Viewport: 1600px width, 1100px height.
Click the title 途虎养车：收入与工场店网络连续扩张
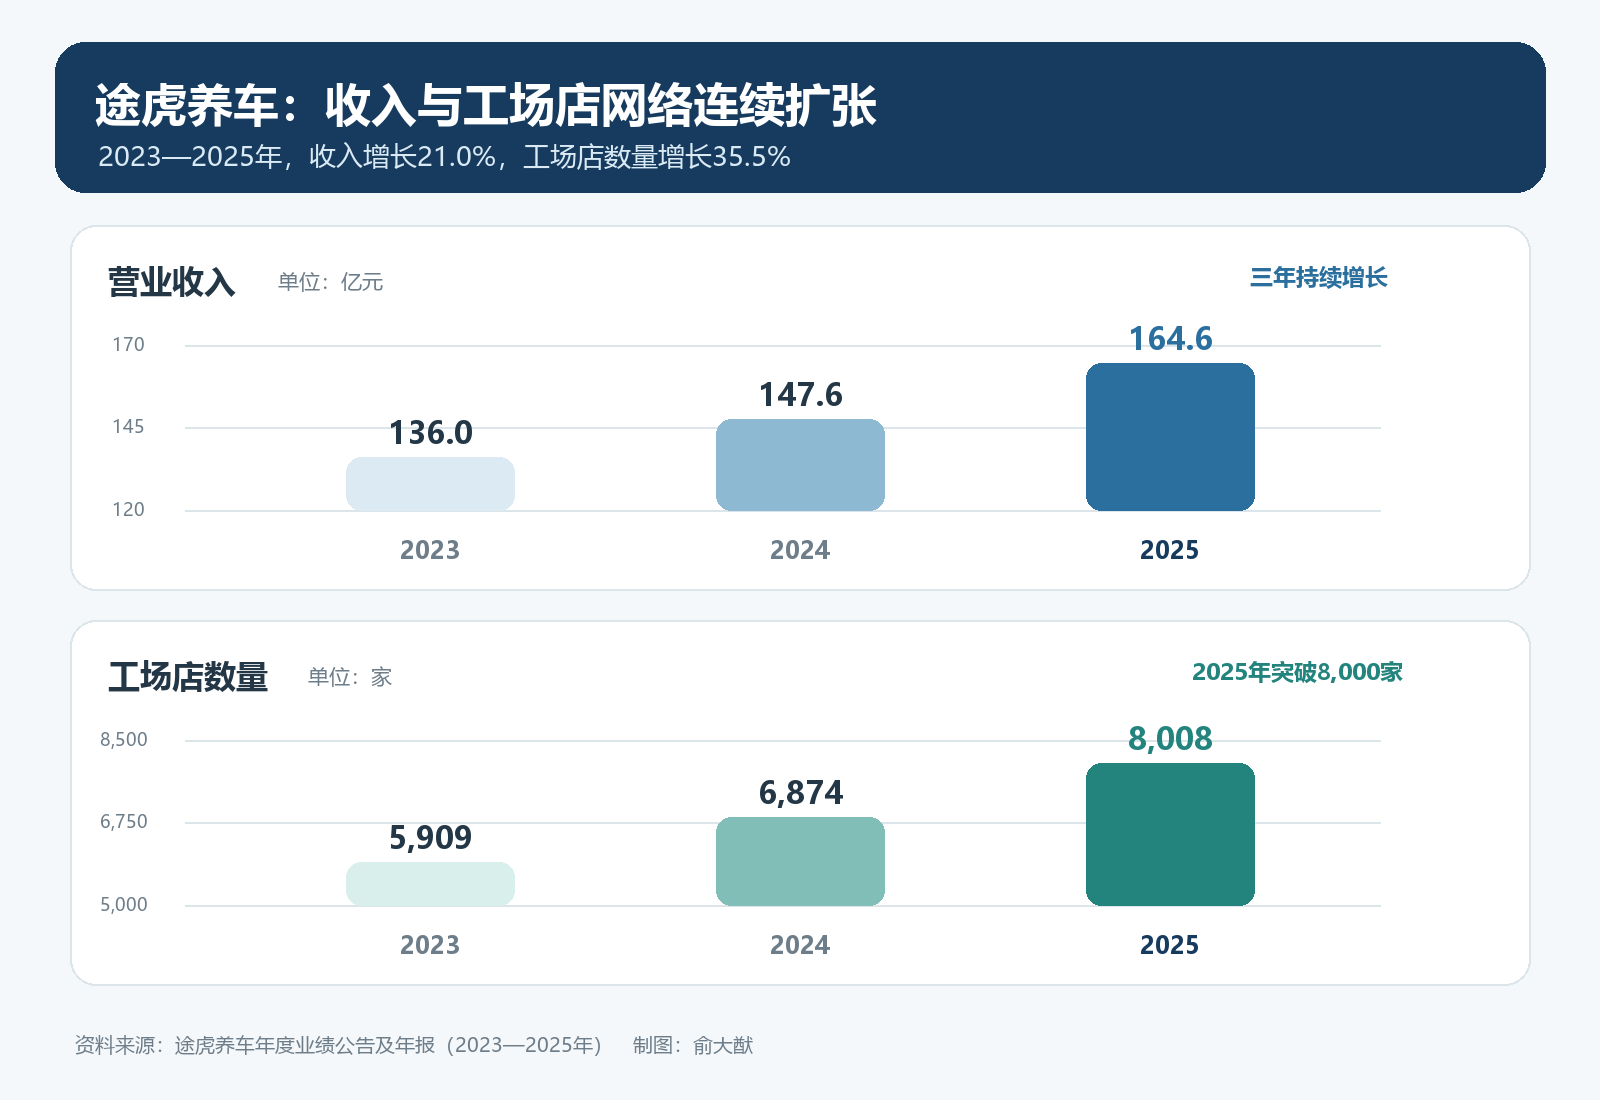[486, 106]
